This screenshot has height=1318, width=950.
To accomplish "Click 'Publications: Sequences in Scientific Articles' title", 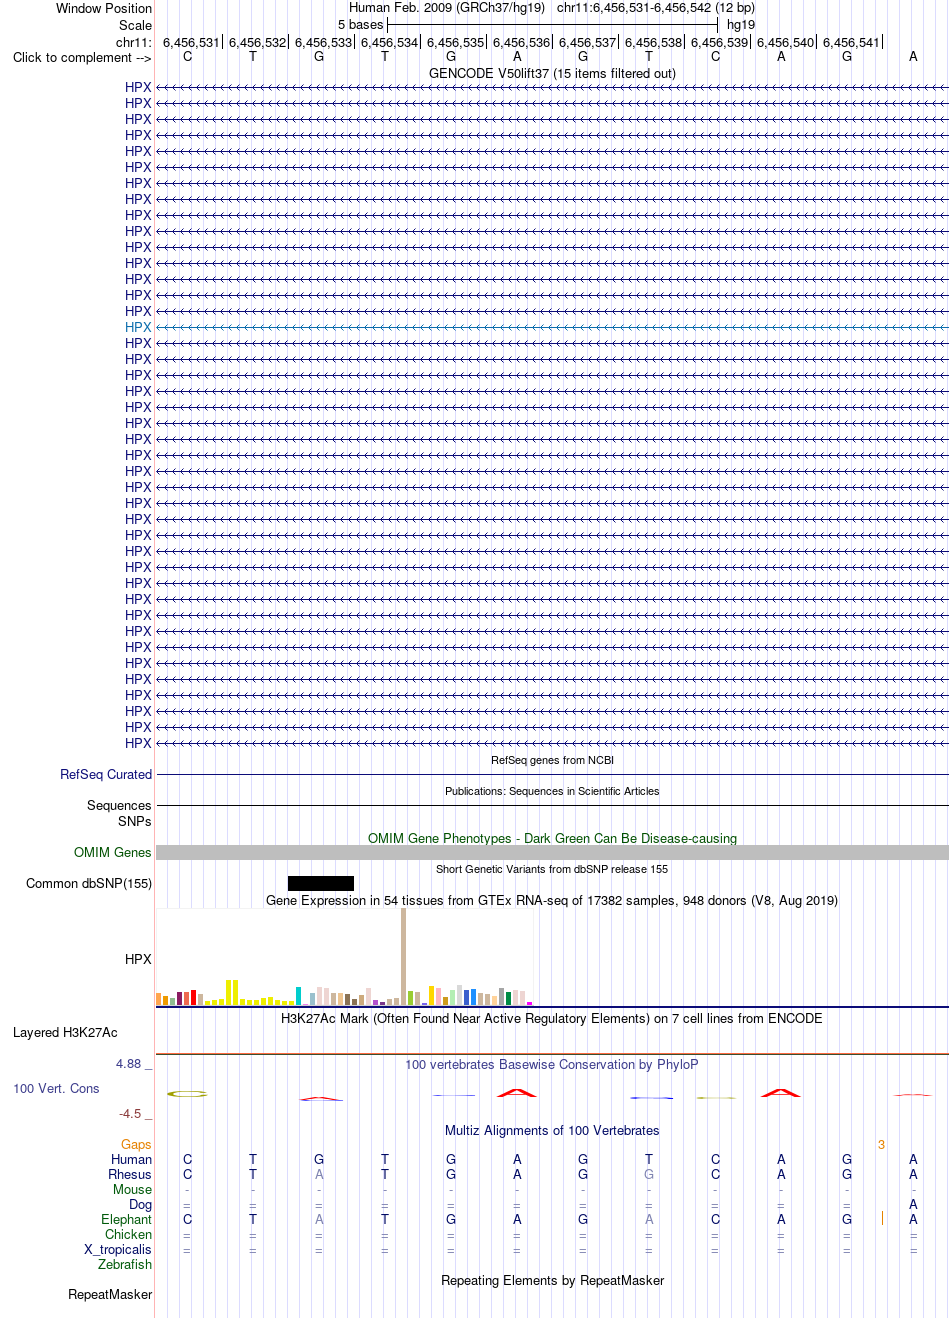I will click(x=552, y=791).
